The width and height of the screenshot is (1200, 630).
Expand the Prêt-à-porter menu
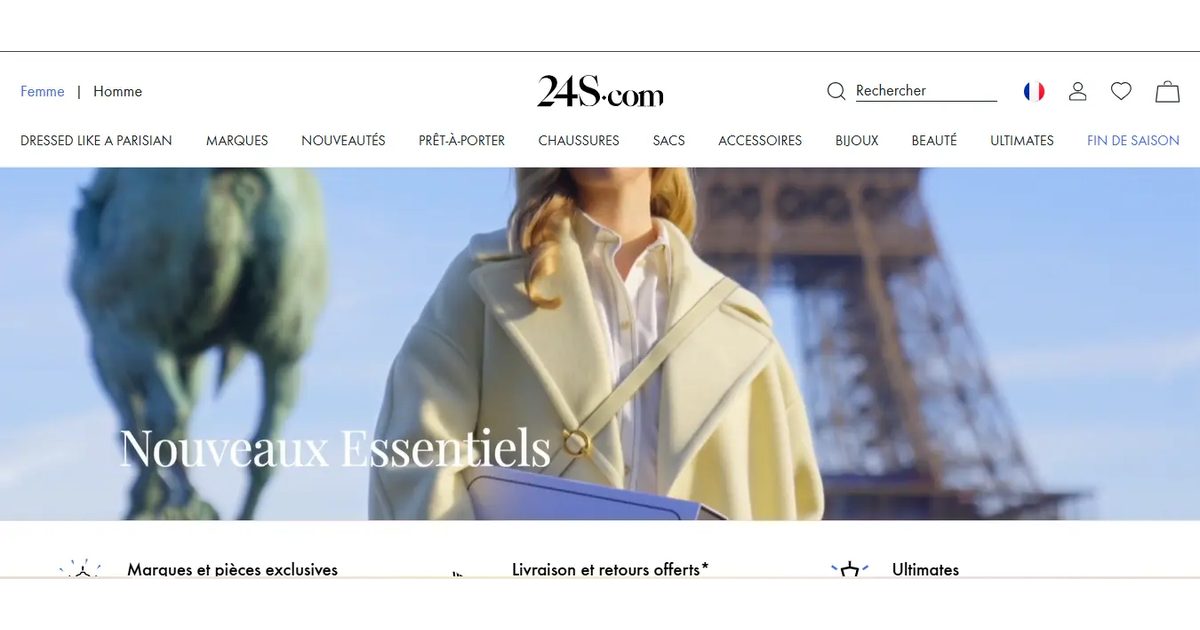click(462, 141)
